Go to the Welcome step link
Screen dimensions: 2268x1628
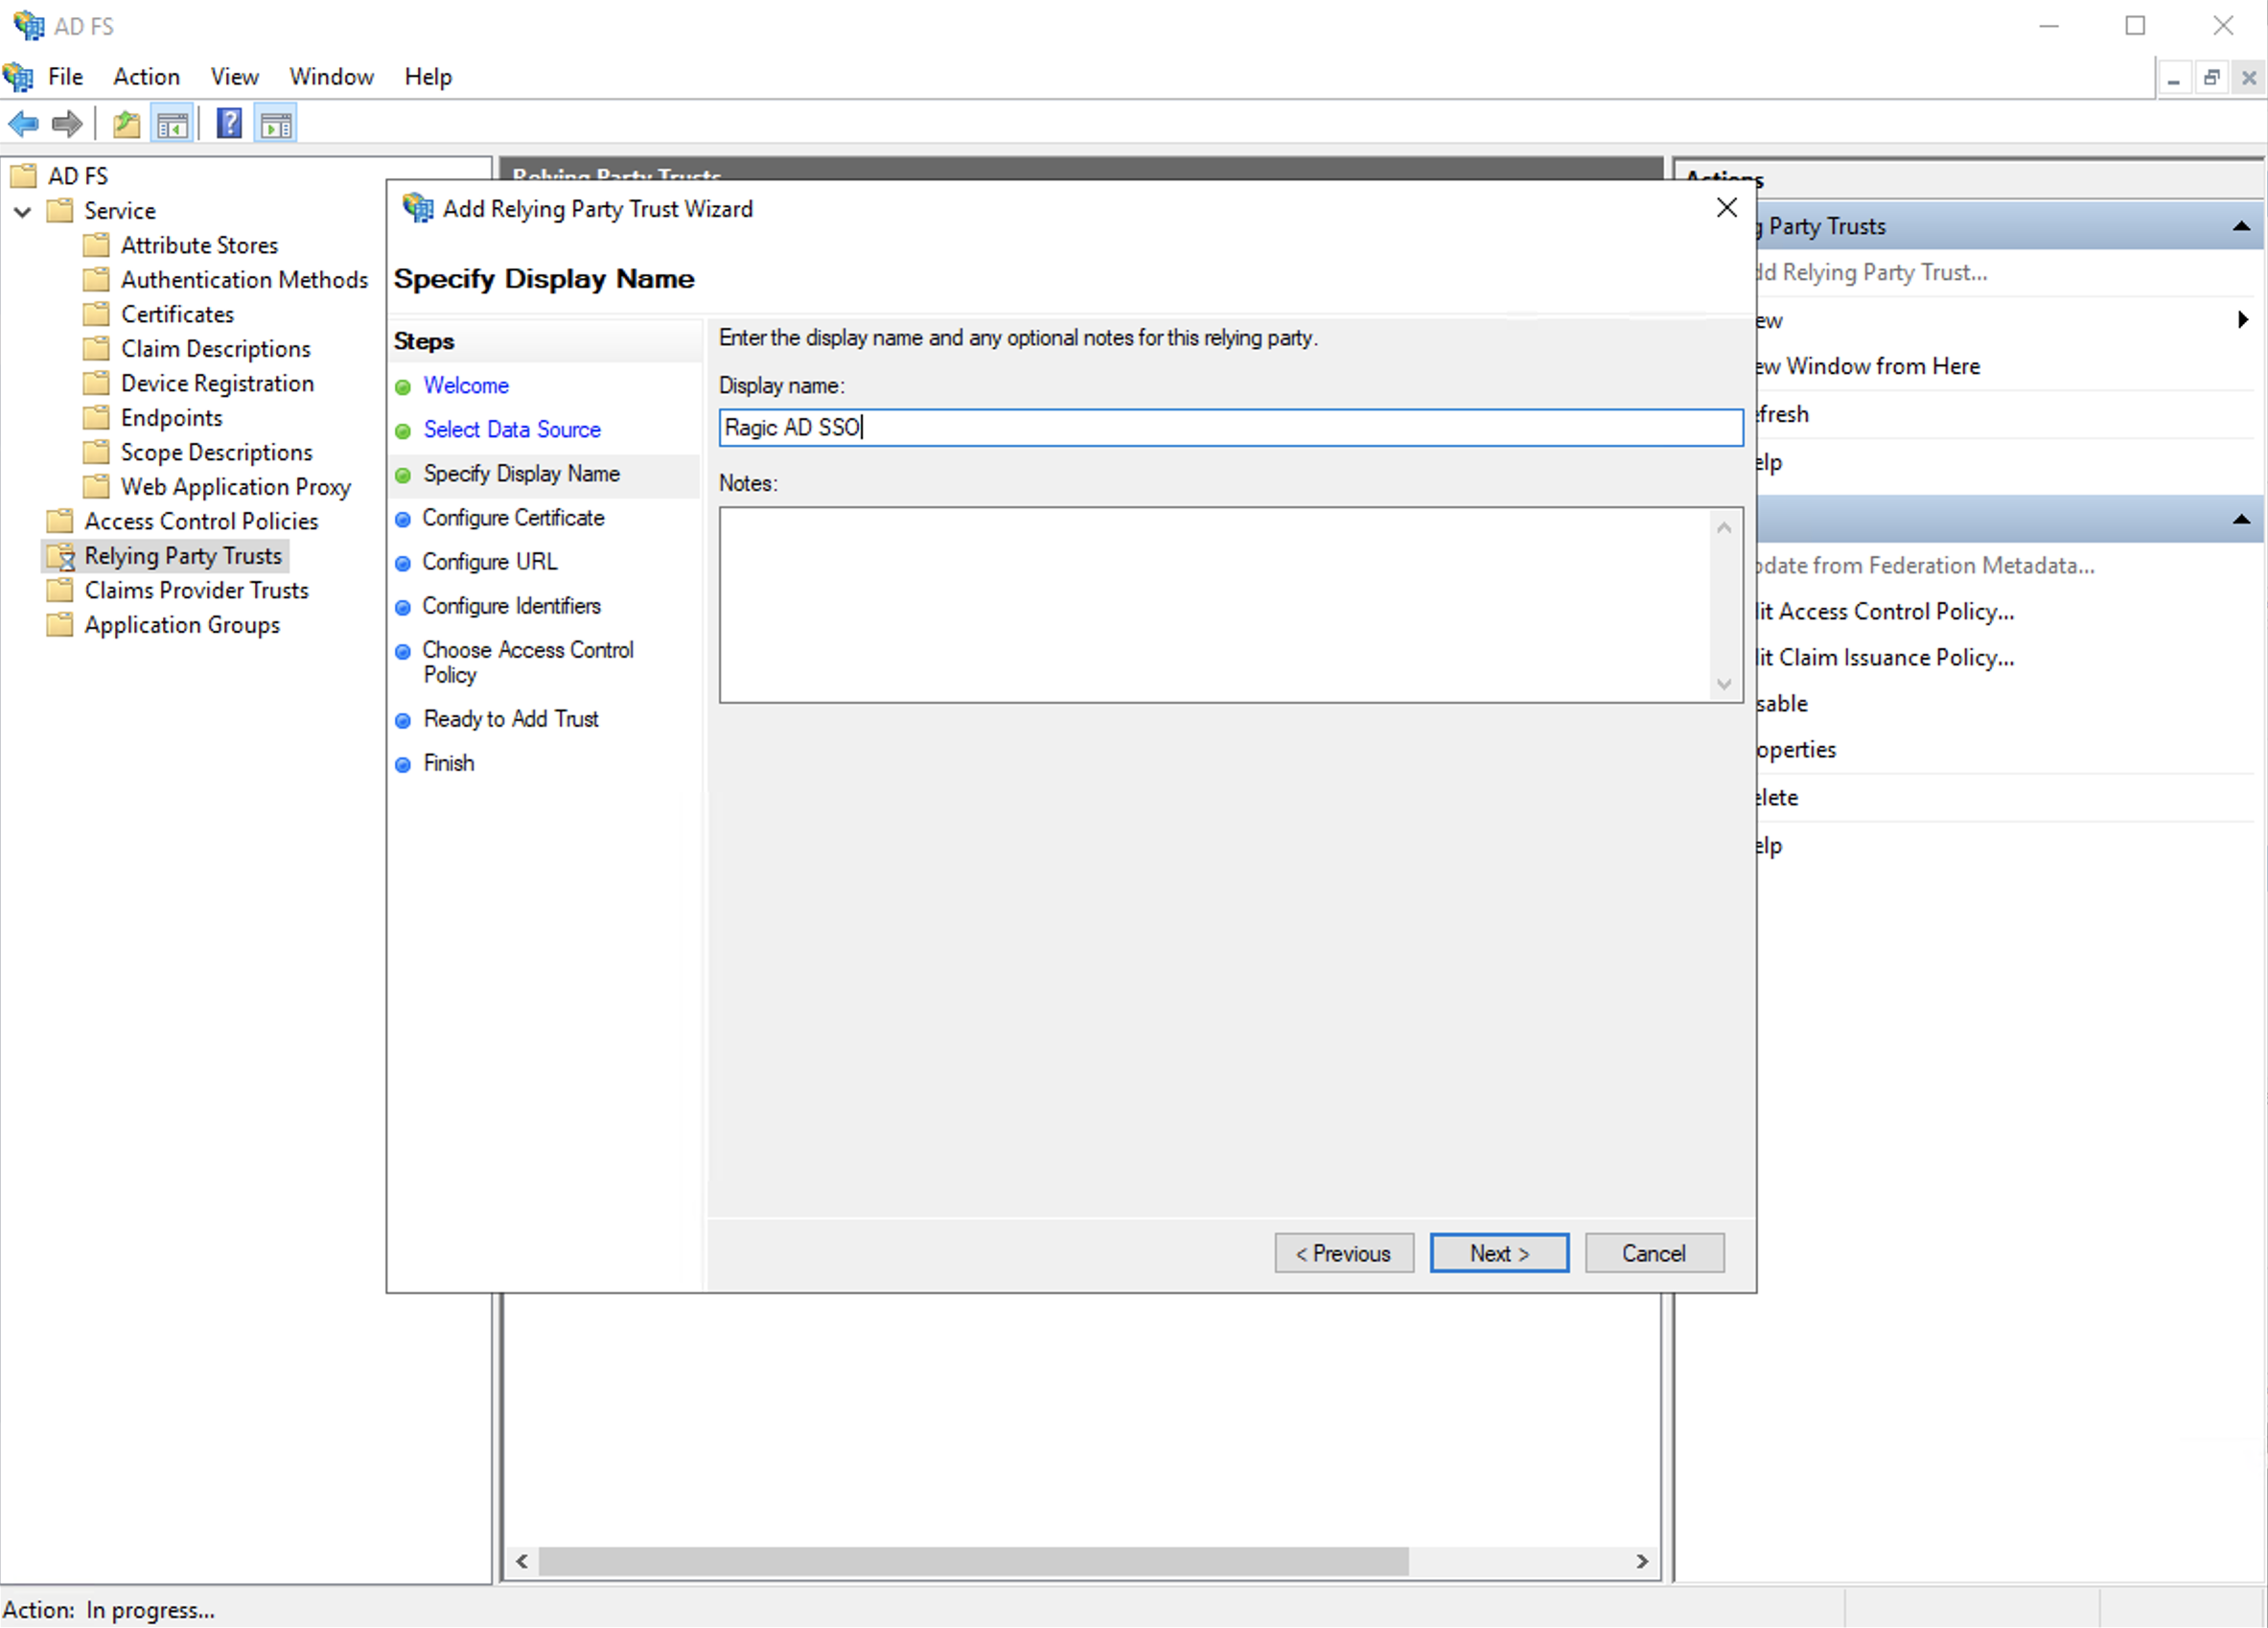click(x=466, y=385)
